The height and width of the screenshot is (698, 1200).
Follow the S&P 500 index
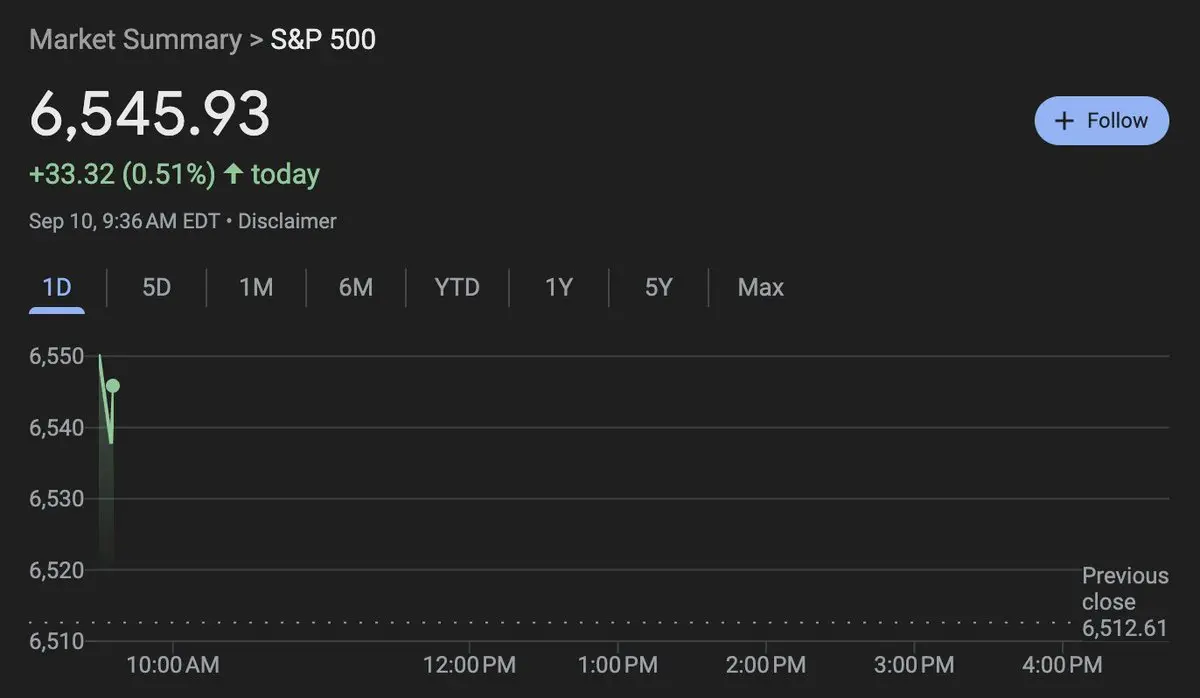1101,121
